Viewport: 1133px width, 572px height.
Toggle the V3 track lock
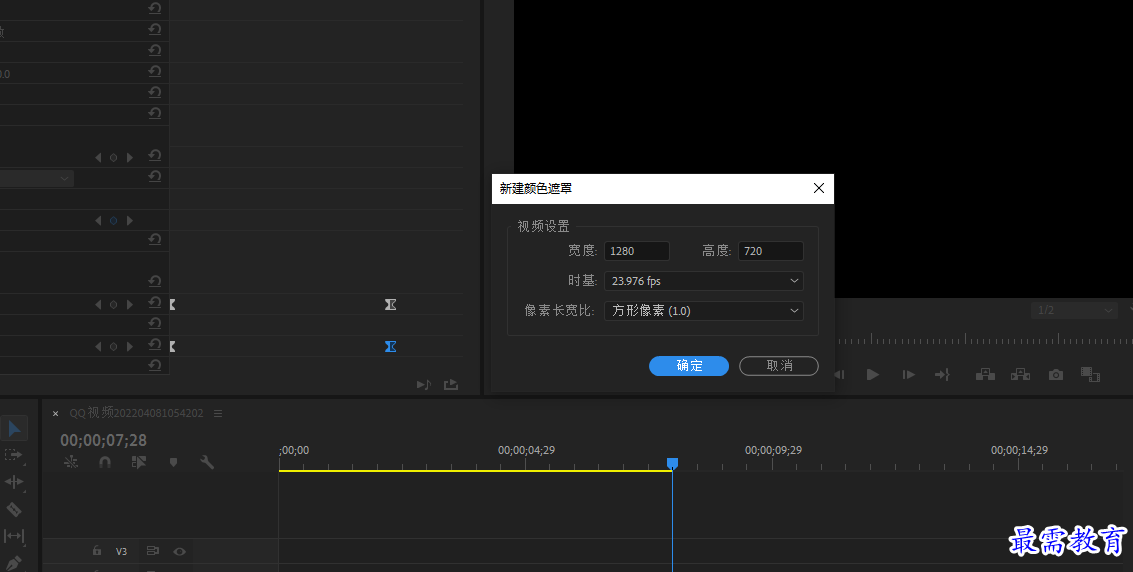97,551
